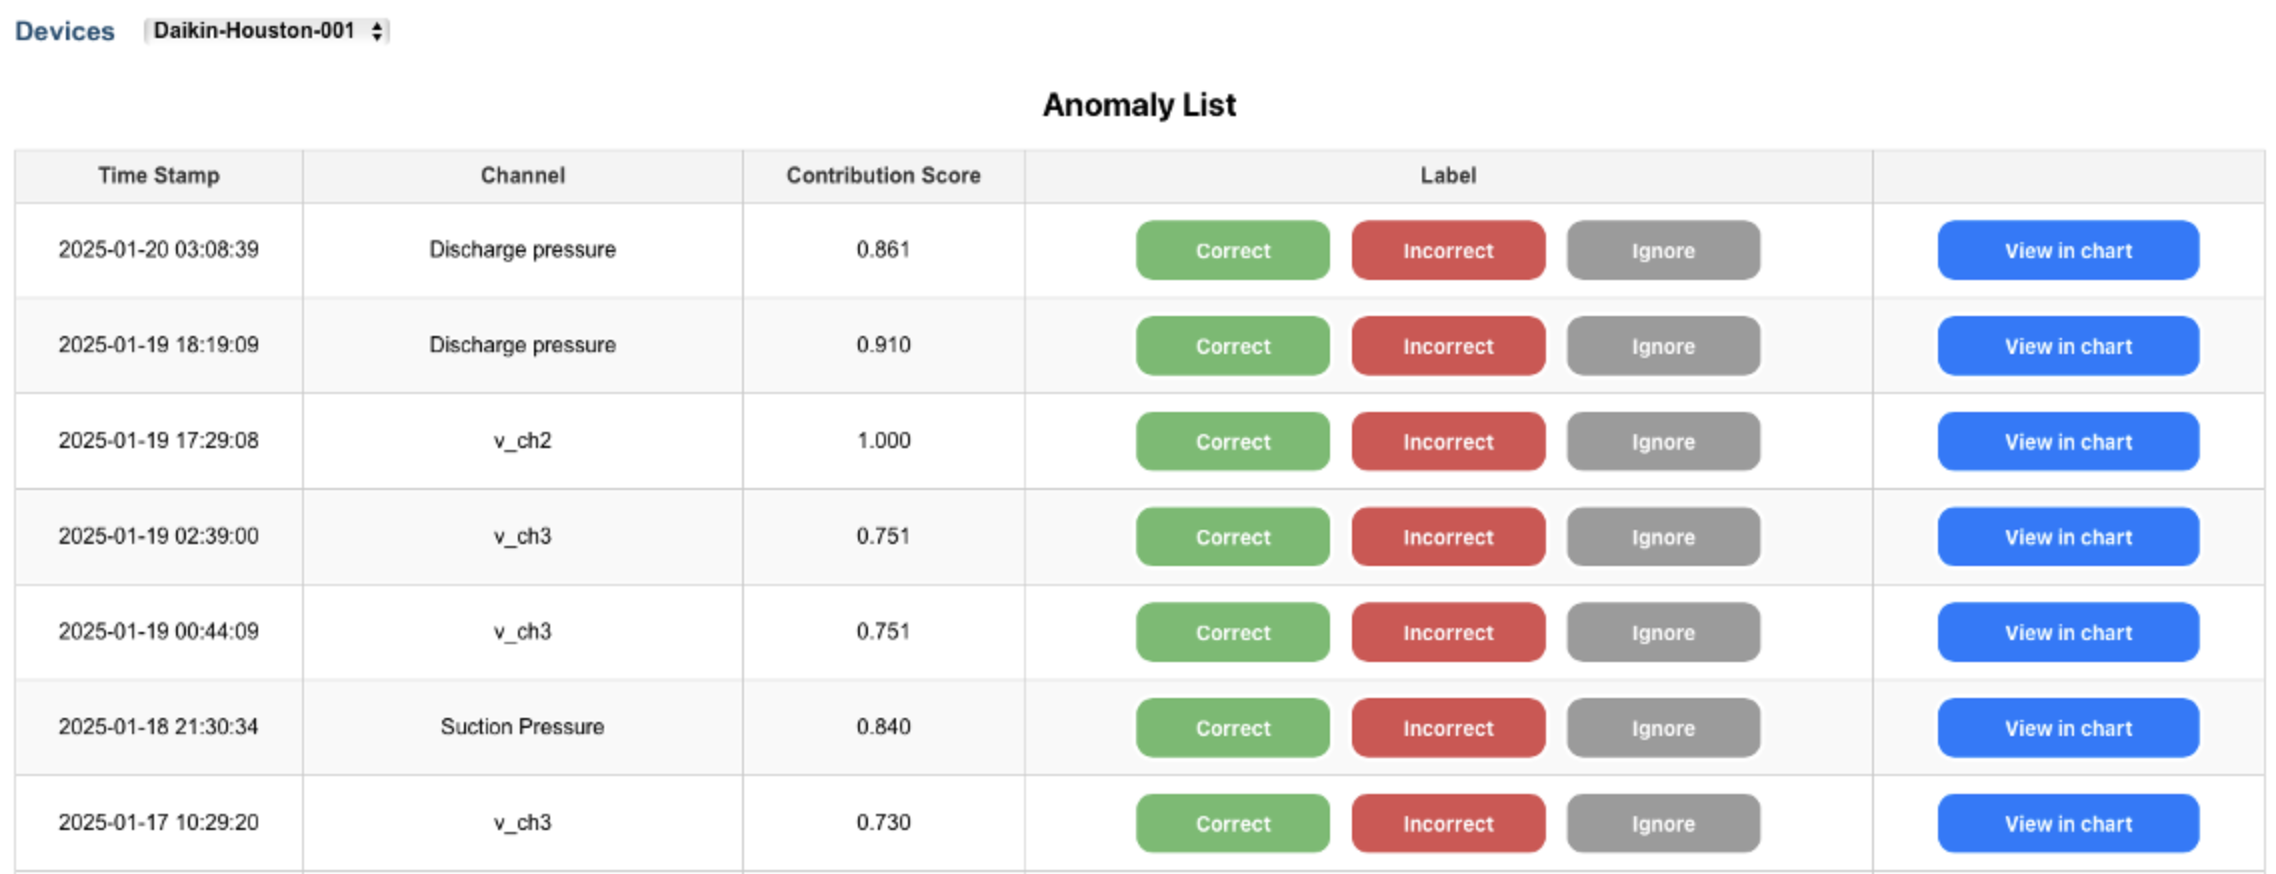Mark the 18:19:09 anomaly as Correct
The width and height of the screenshot is (2276, 874).
(x=1232, y=346)
